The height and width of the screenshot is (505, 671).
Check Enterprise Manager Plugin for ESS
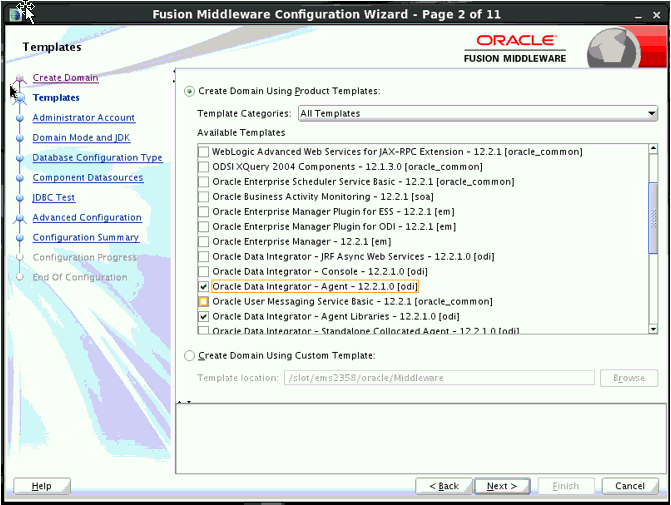(204, 211)
